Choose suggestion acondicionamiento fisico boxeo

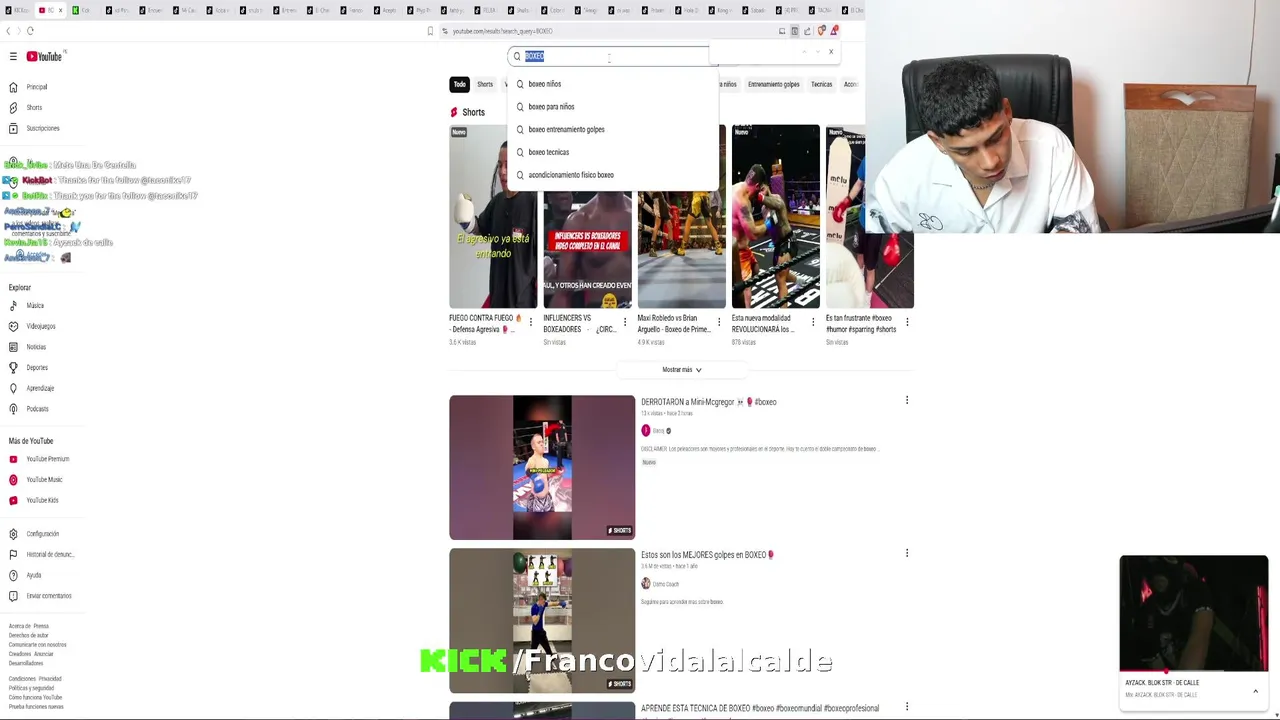pos(612,175)
